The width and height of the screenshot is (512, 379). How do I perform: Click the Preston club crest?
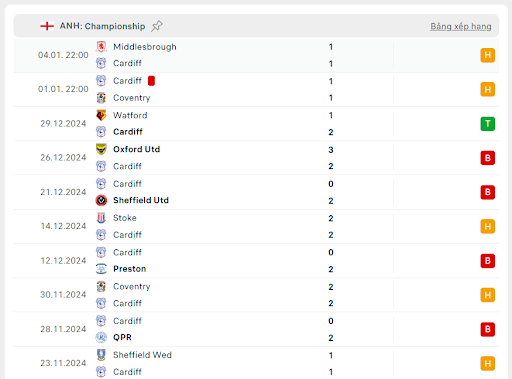101,269
